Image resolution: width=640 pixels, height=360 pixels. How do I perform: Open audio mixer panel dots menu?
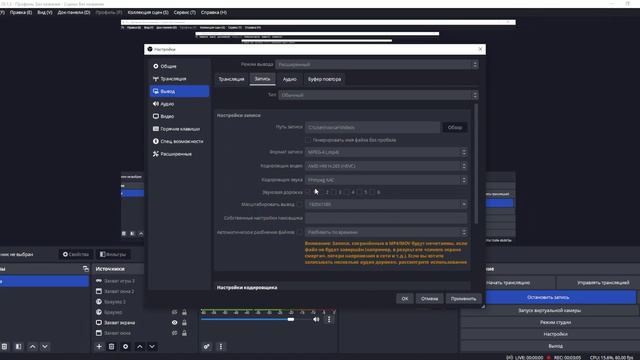point(221,347)
